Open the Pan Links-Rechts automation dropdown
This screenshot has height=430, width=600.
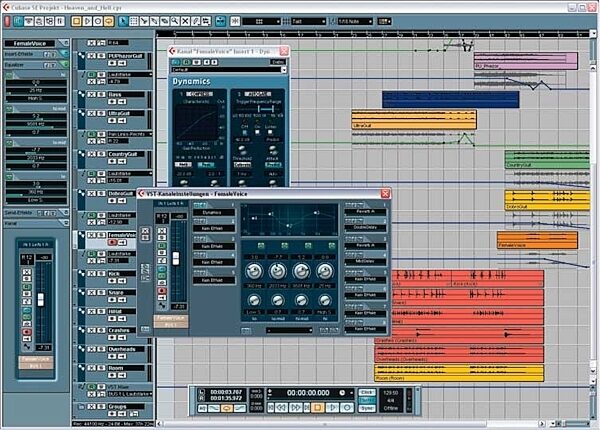(x=129, y=134)
